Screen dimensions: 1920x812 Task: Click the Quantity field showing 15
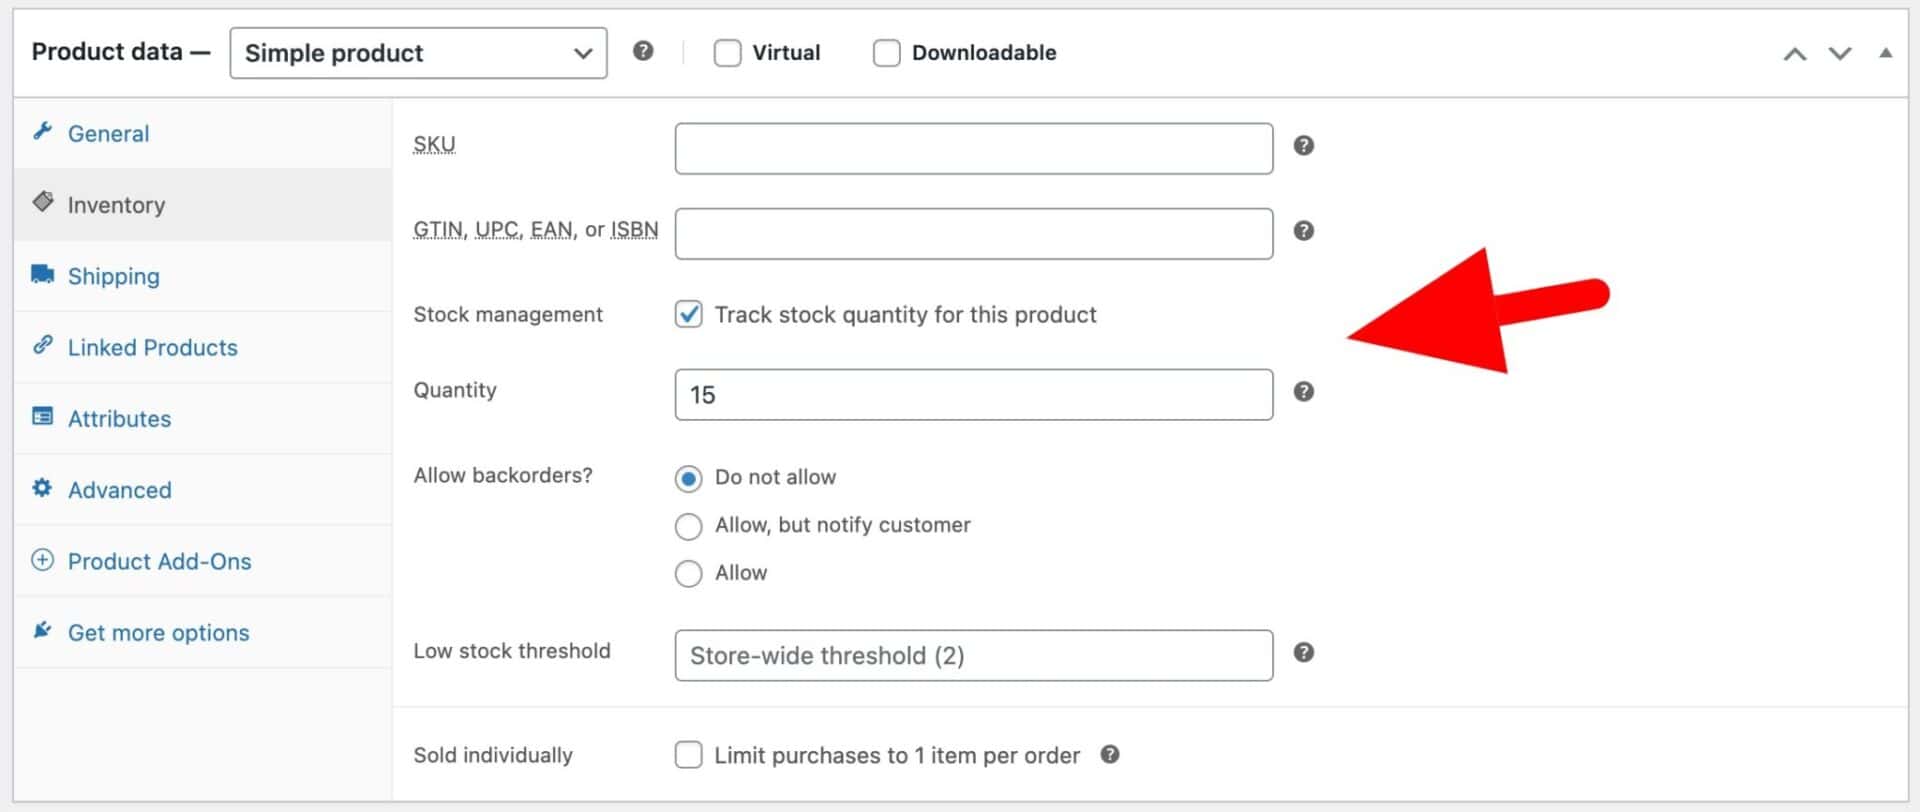[973, 394]
